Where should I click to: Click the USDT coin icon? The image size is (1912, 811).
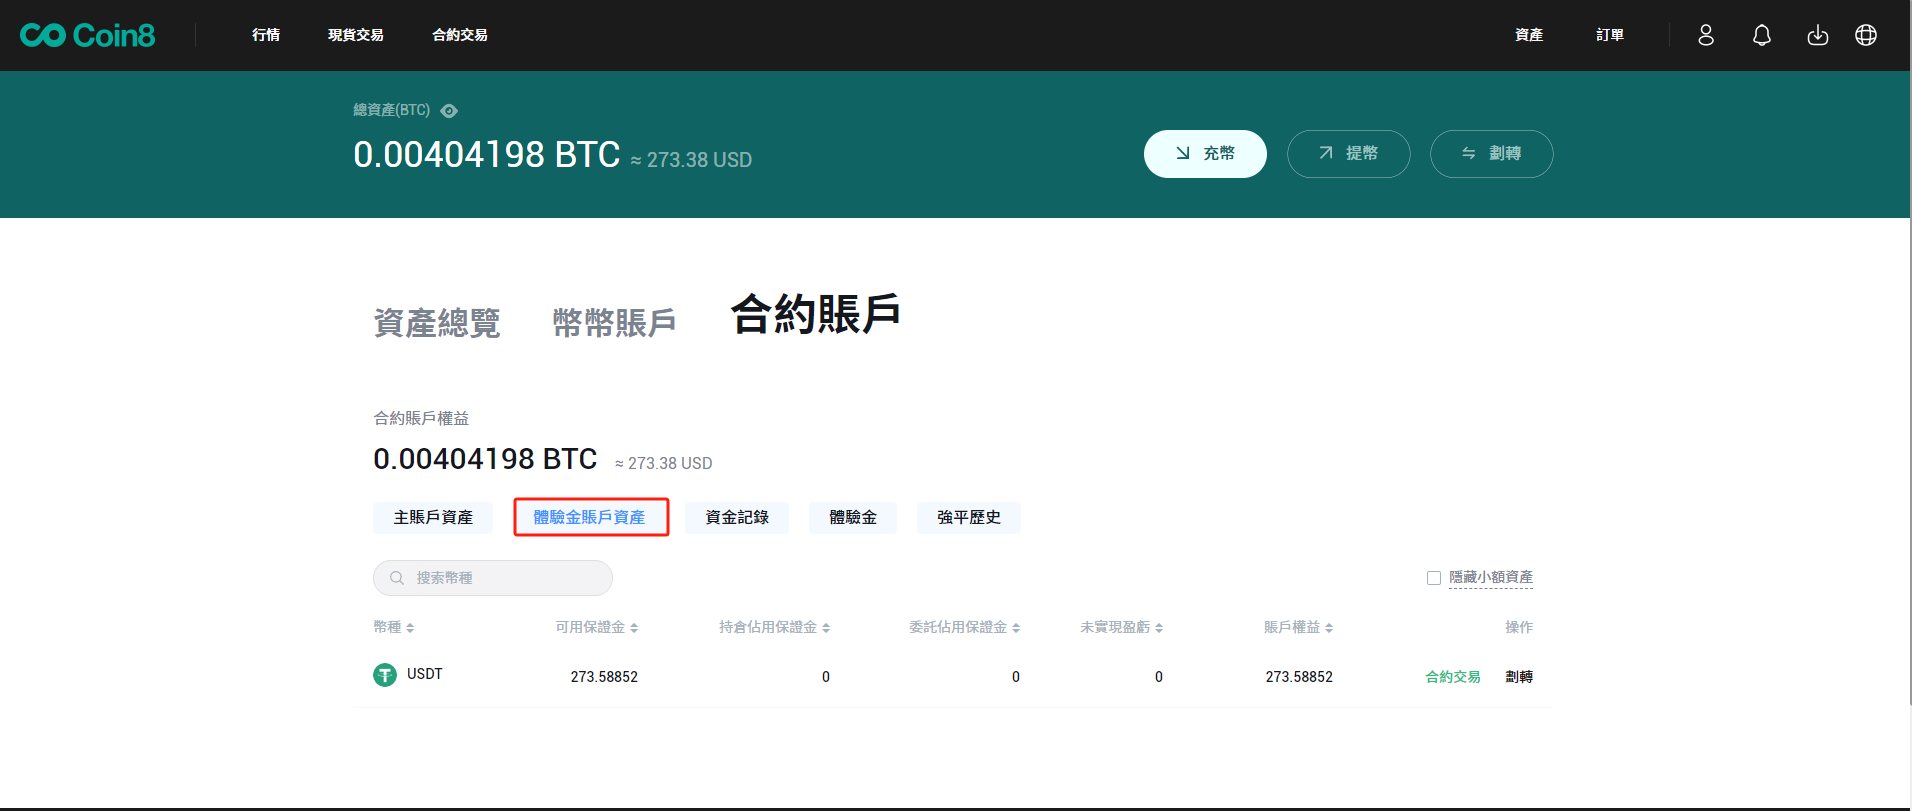385,675
